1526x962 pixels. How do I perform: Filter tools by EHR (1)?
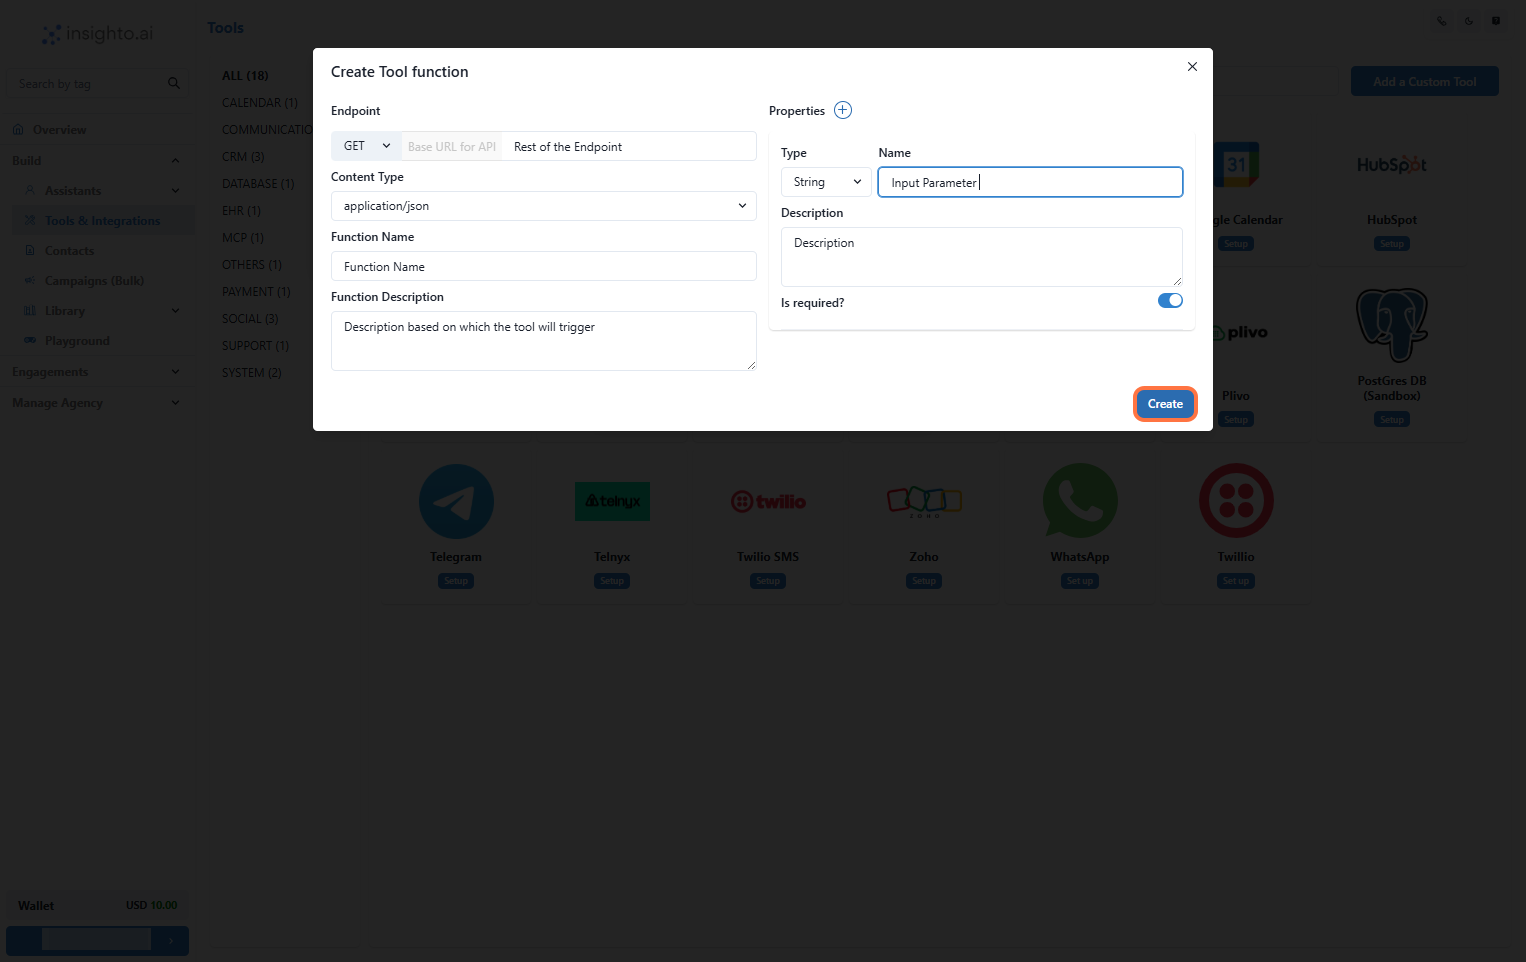pos(241,211)
